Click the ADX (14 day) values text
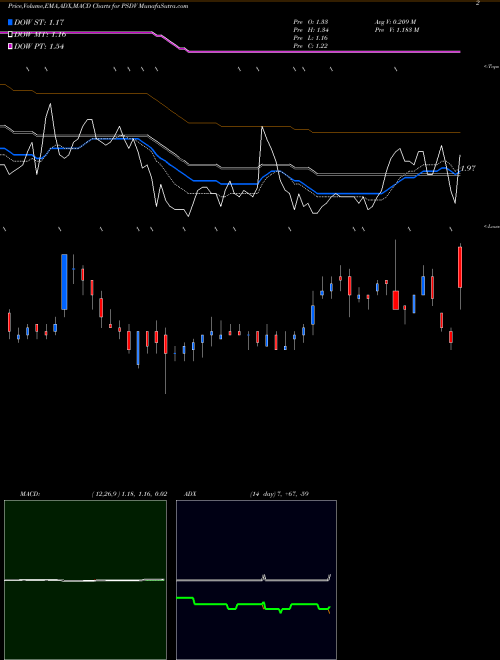Viewport: 500px width, 660px height. [279, 494]
